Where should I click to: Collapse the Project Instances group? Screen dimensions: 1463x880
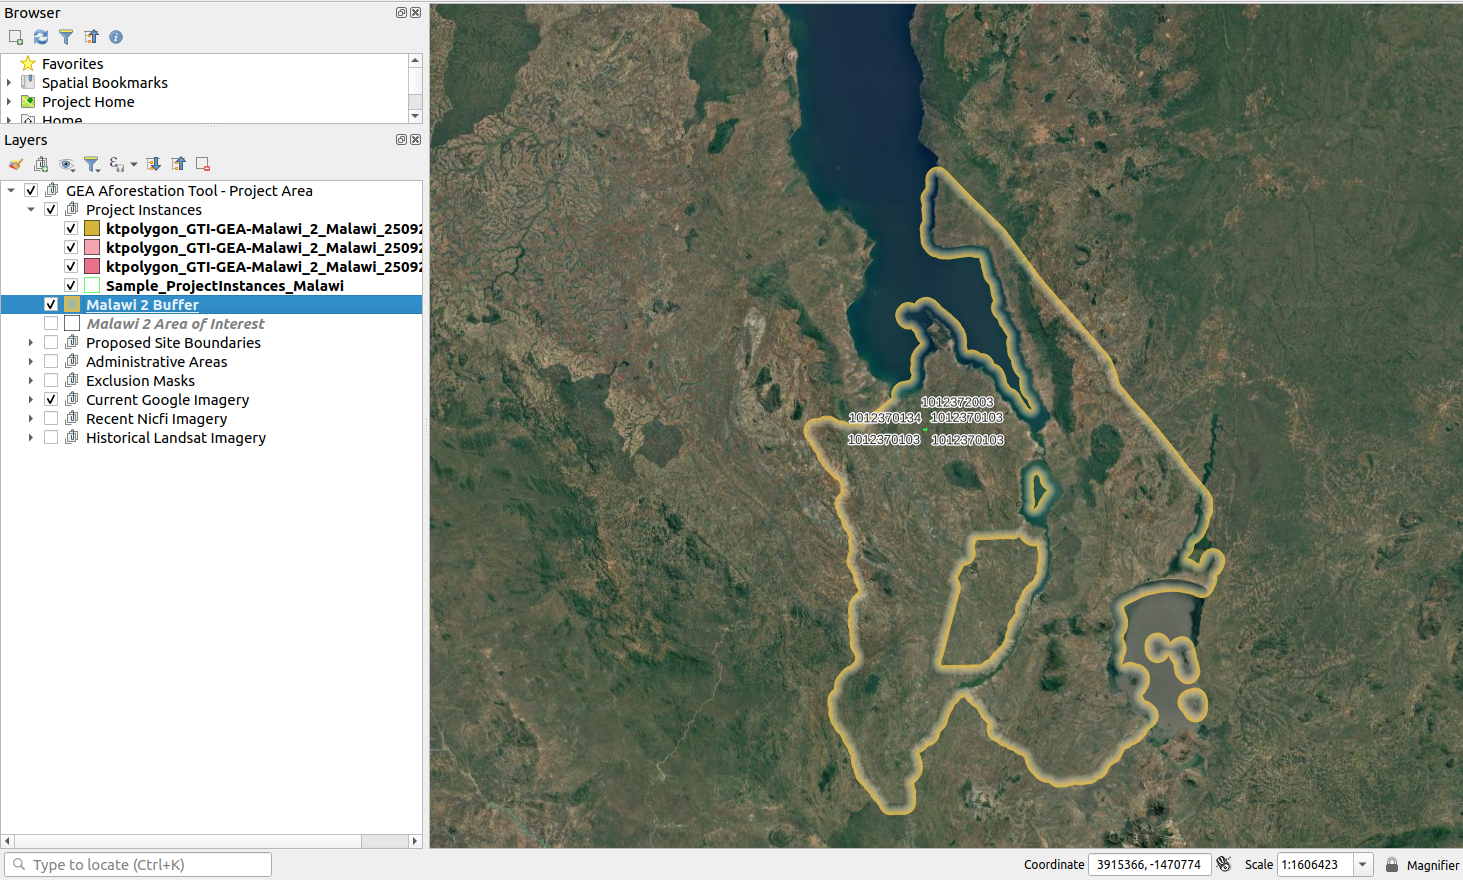(x=31, y=210)
